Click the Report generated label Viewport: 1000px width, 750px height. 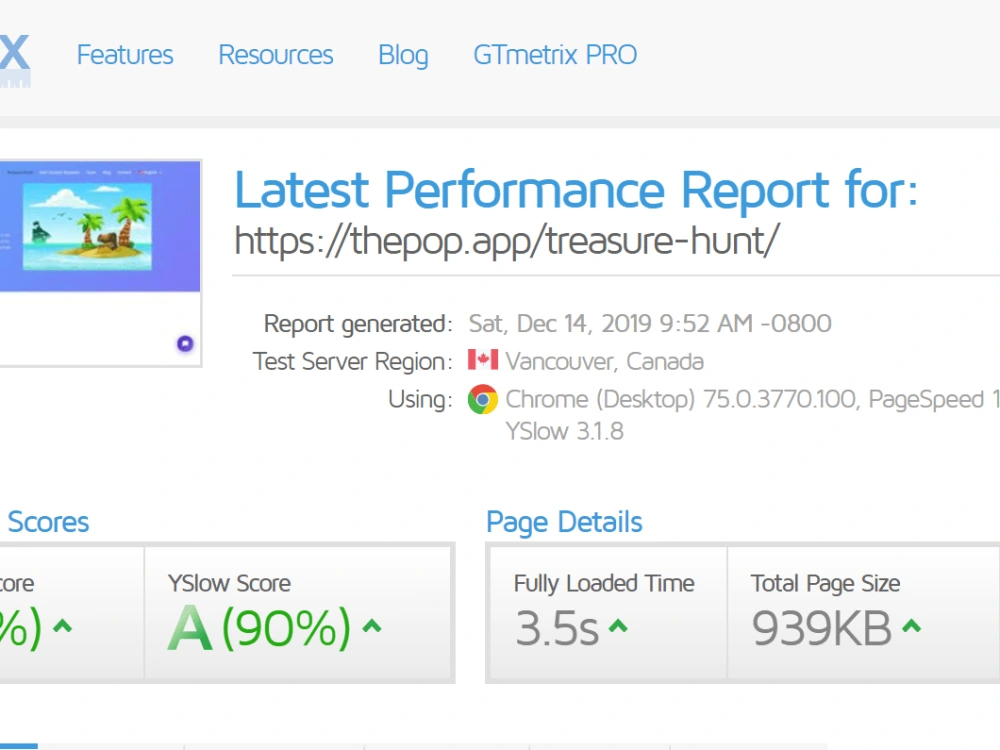[x=358, y=324]
